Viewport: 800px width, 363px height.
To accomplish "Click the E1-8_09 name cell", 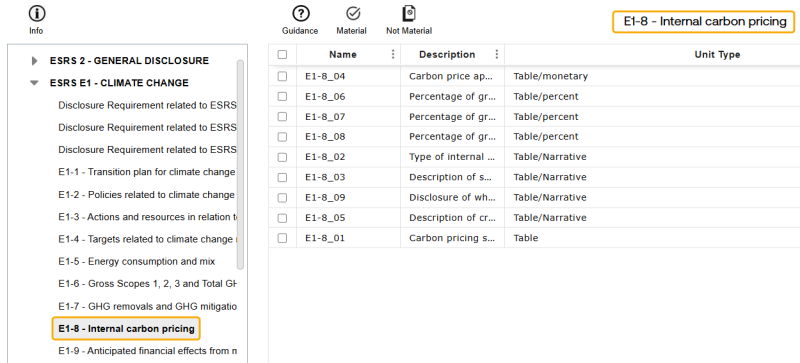I will (x=348, y=198).
